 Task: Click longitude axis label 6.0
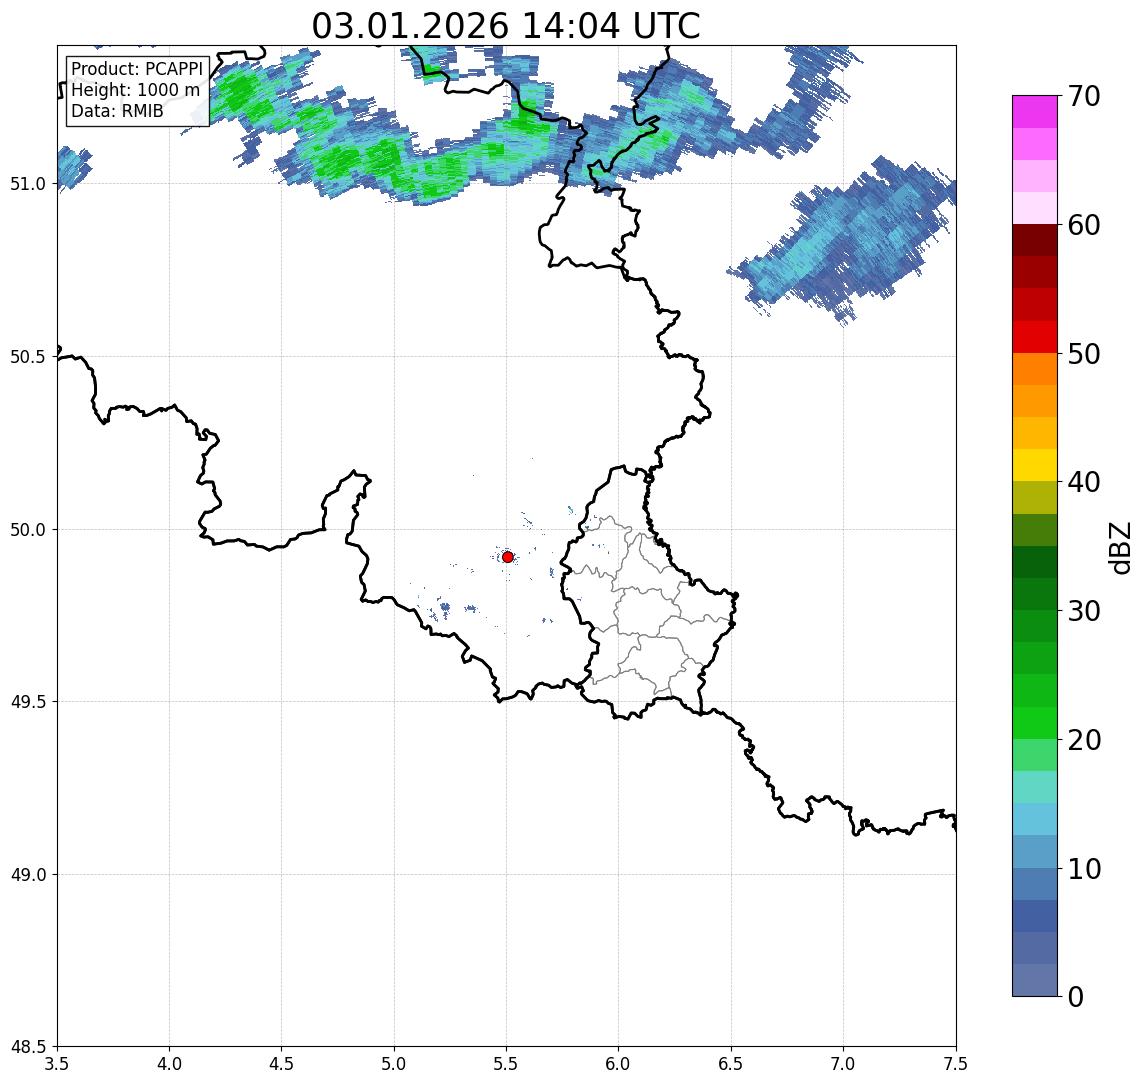[619, 1064]
